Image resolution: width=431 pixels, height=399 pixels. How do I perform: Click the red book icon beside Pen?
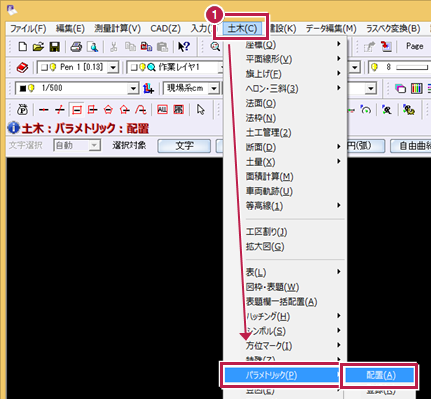pyautogui.click(x=22, y=68)
